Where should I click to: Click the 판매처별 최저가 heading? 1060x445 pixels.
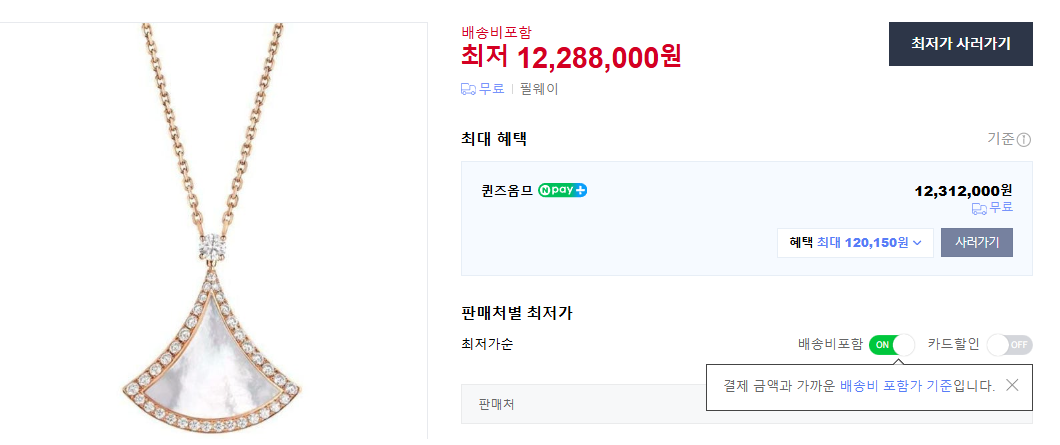516,313
